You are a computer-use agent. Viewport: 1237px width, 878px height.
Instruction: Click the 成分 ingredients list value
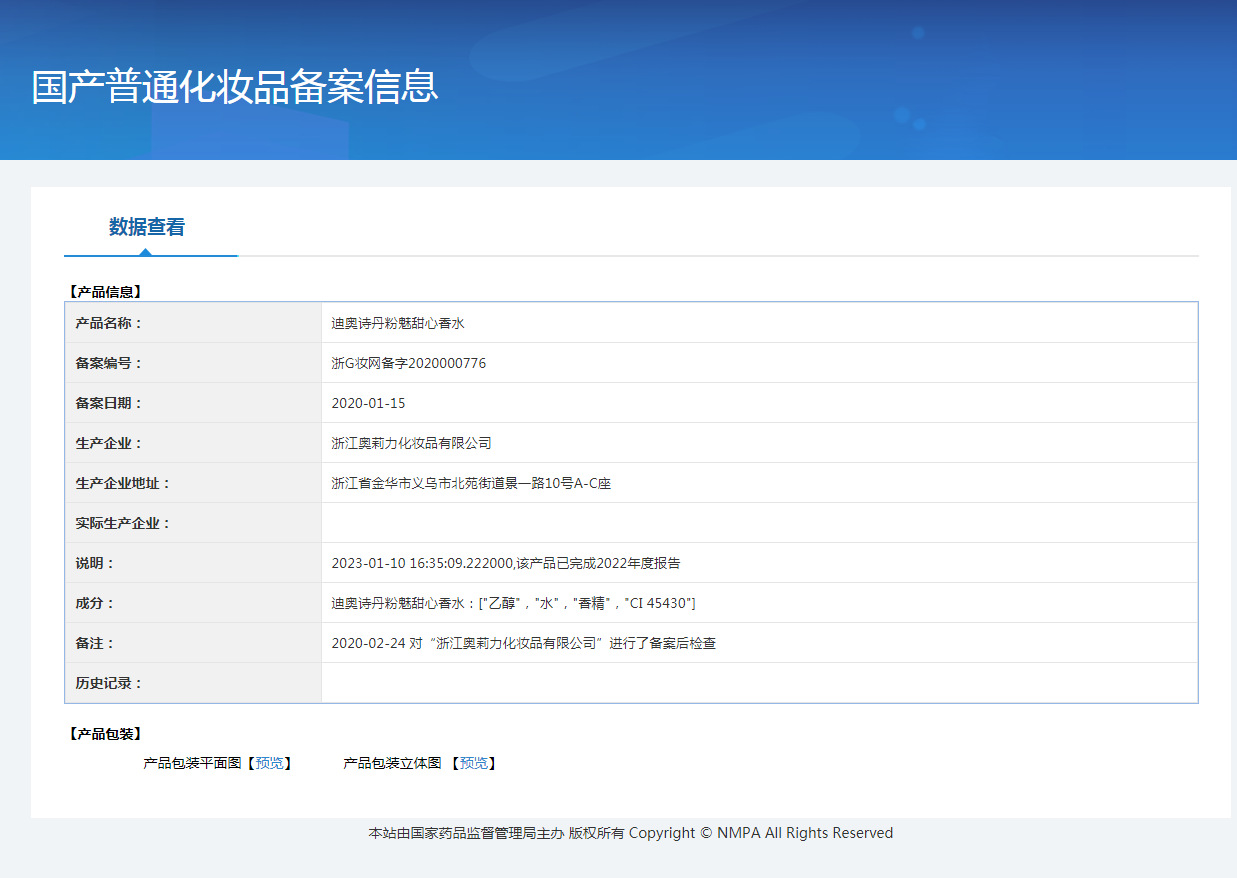513,603
